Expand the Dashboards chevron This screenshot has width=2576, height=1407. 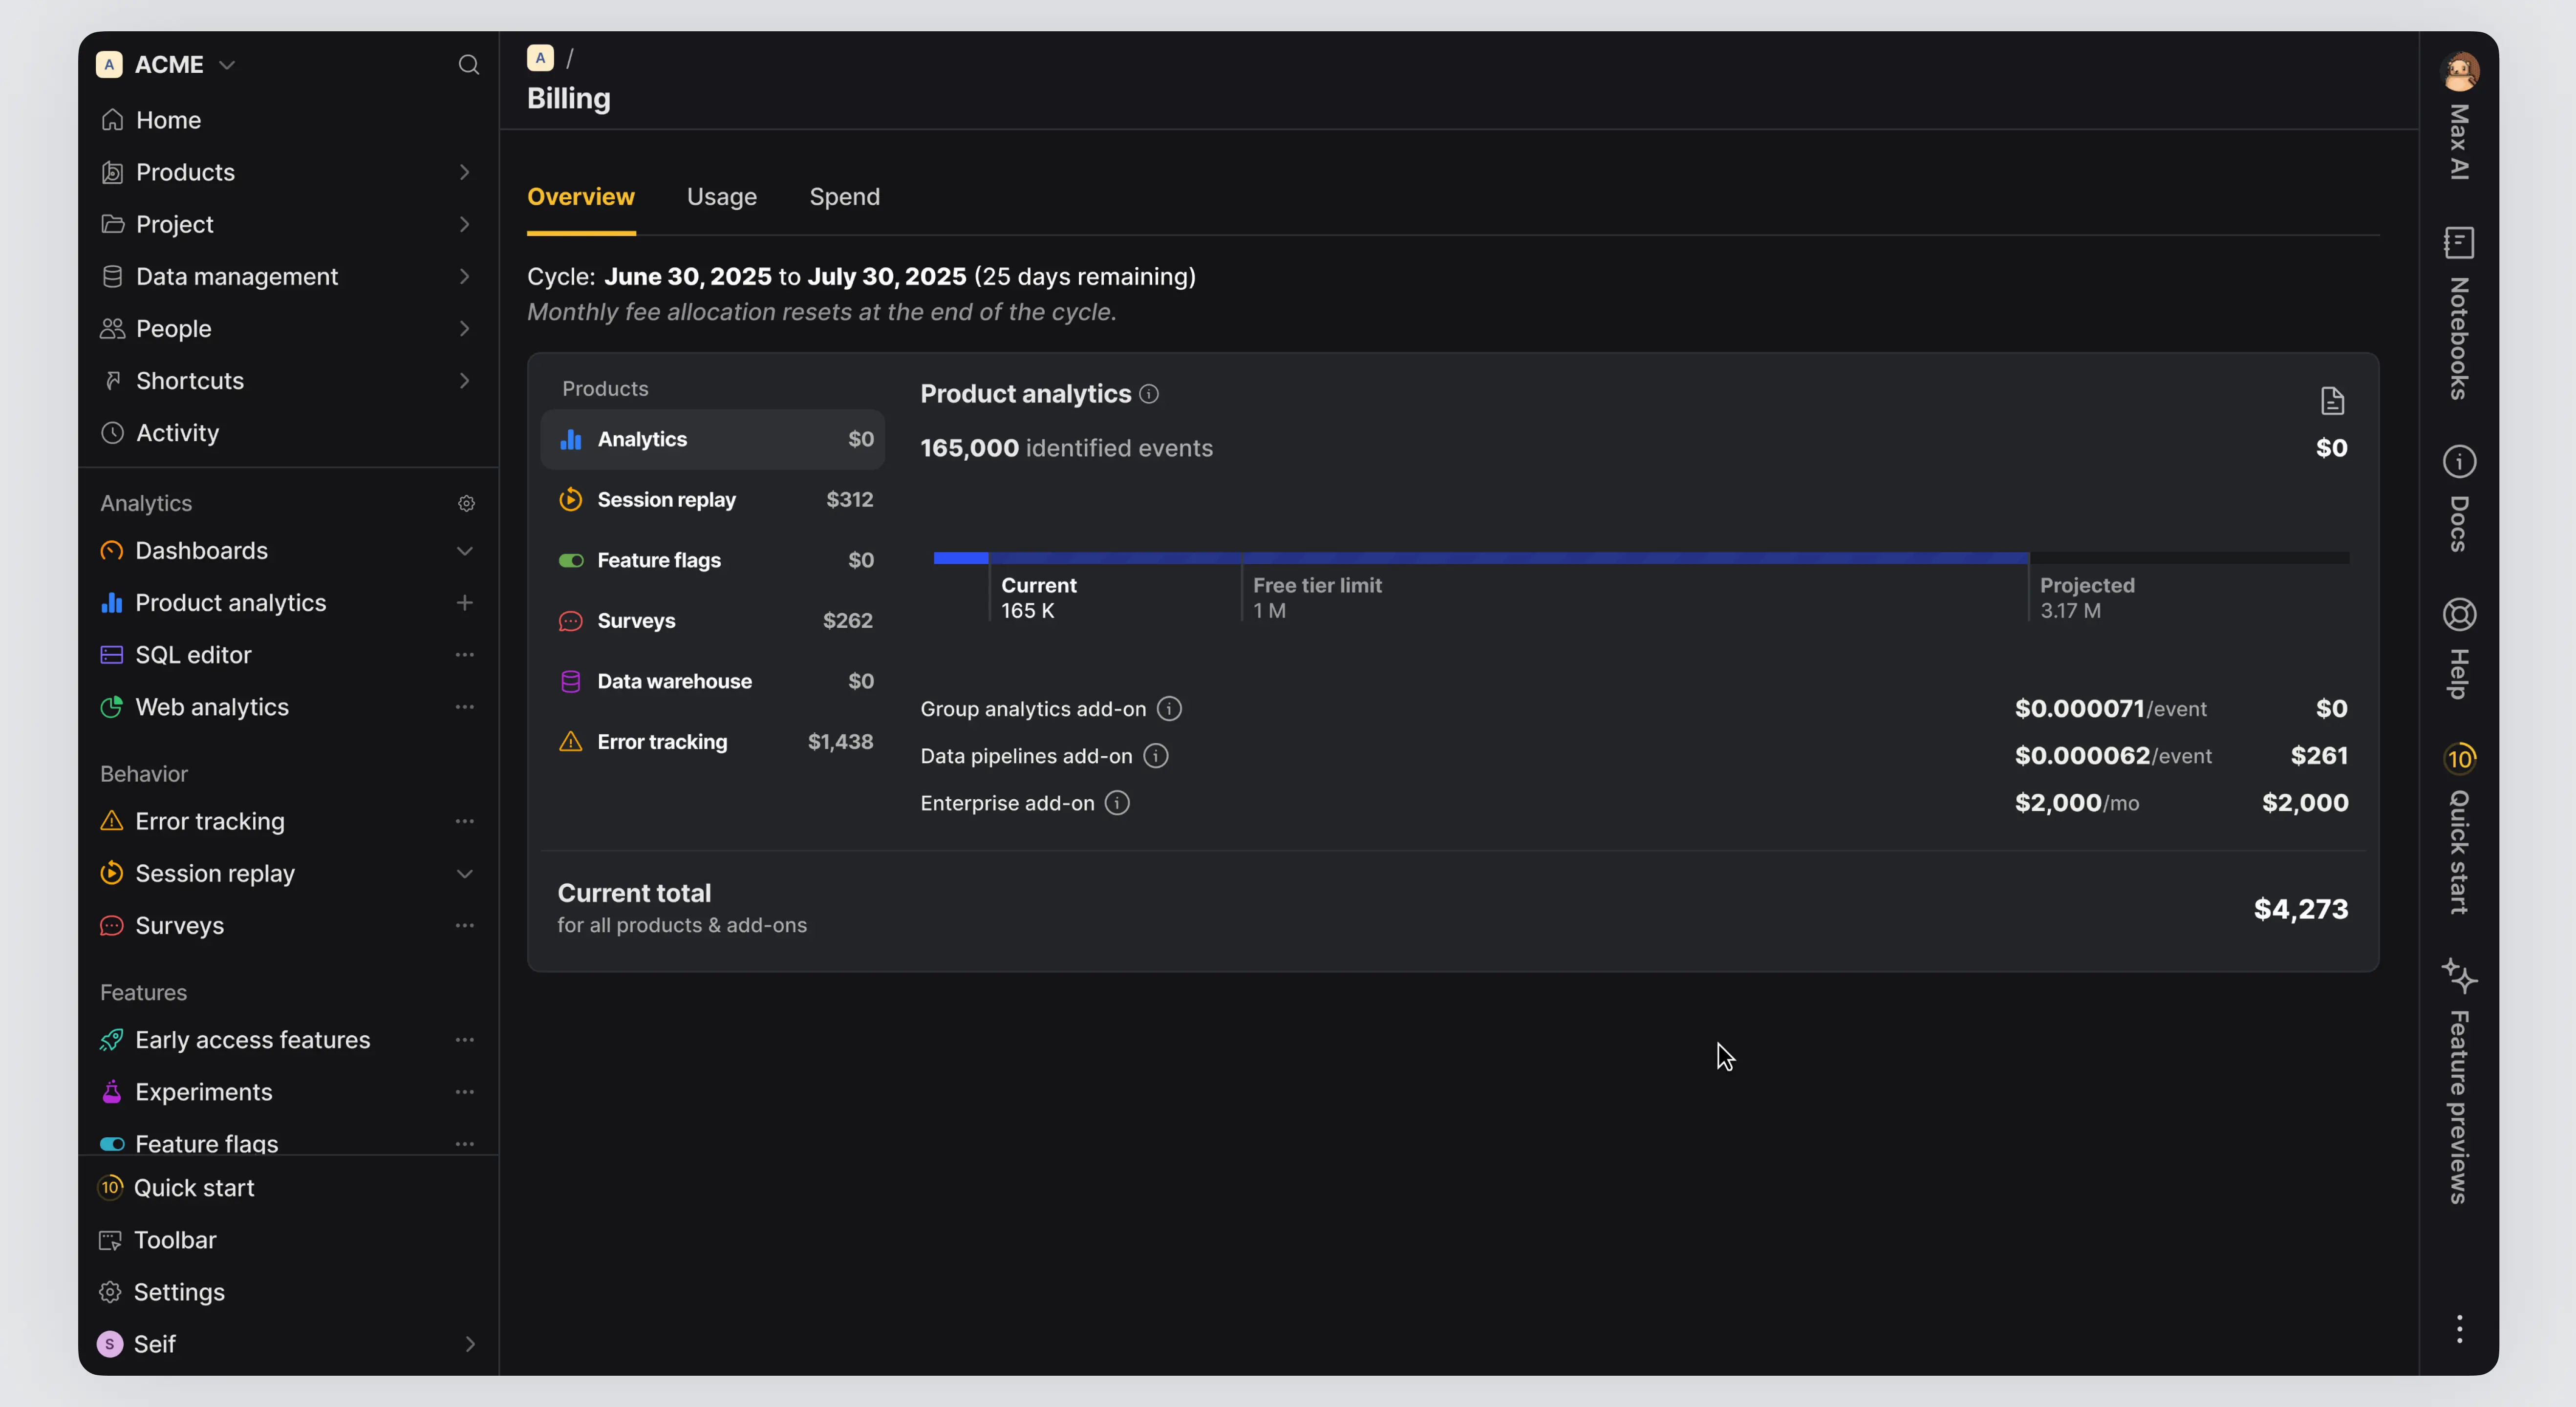coord(464,551)
